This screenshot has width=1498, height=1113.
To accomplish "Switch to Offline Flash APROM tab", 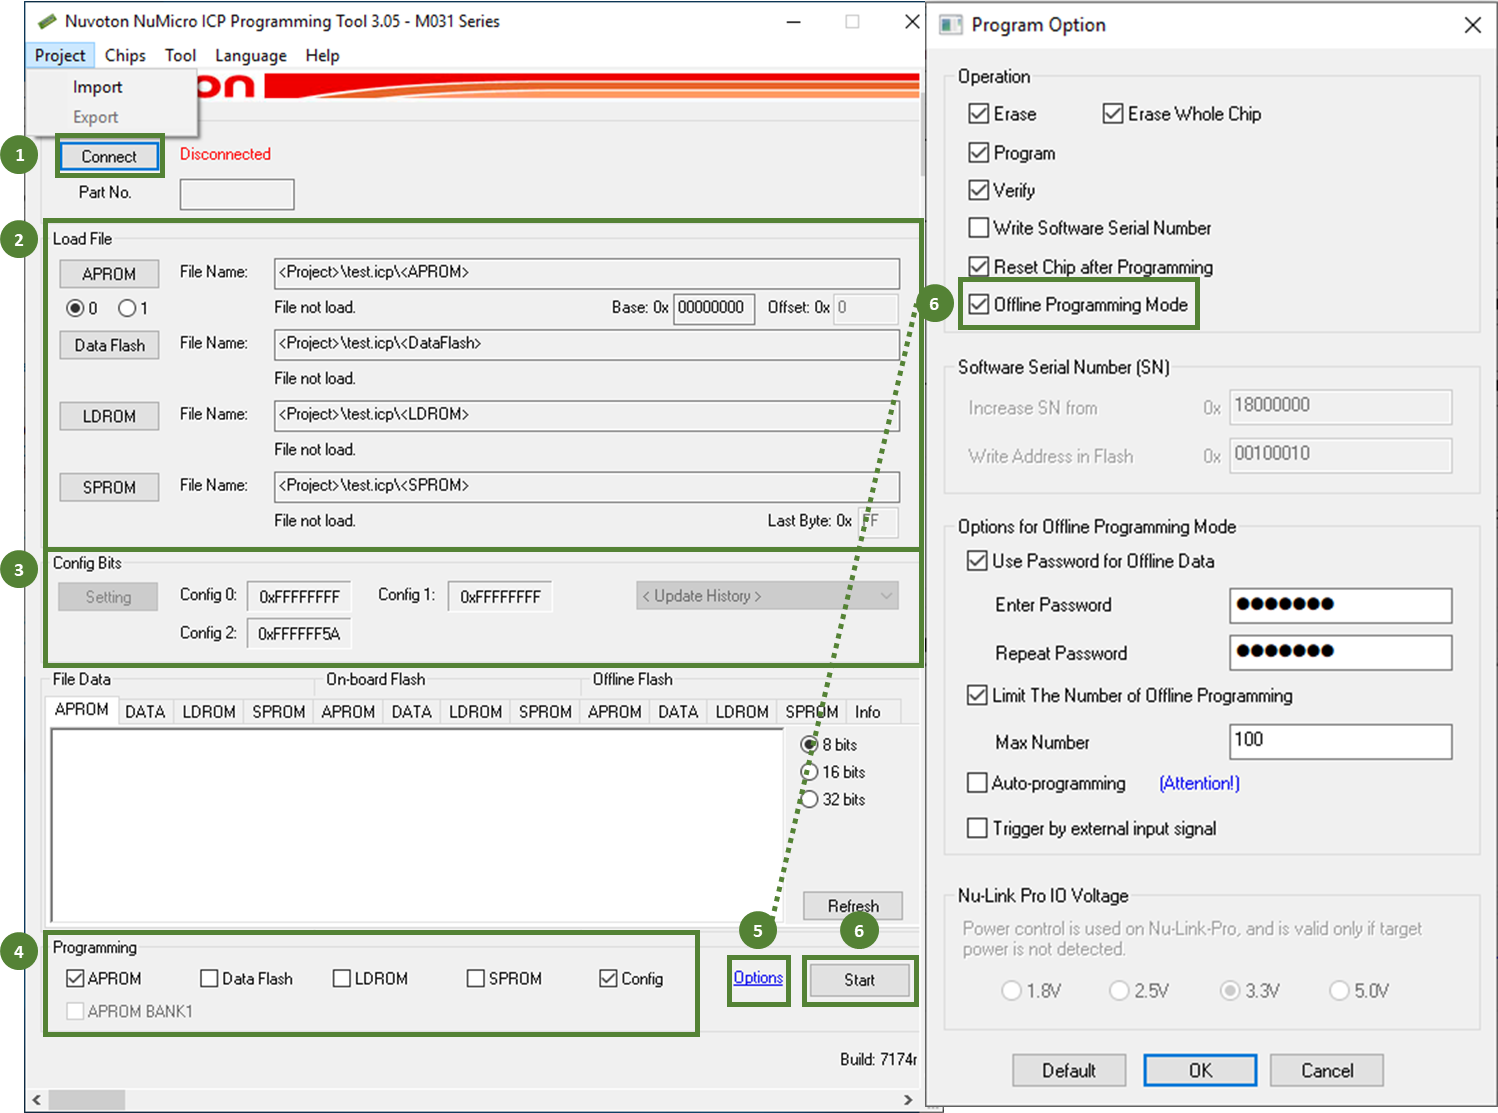I will pos(614,712).
